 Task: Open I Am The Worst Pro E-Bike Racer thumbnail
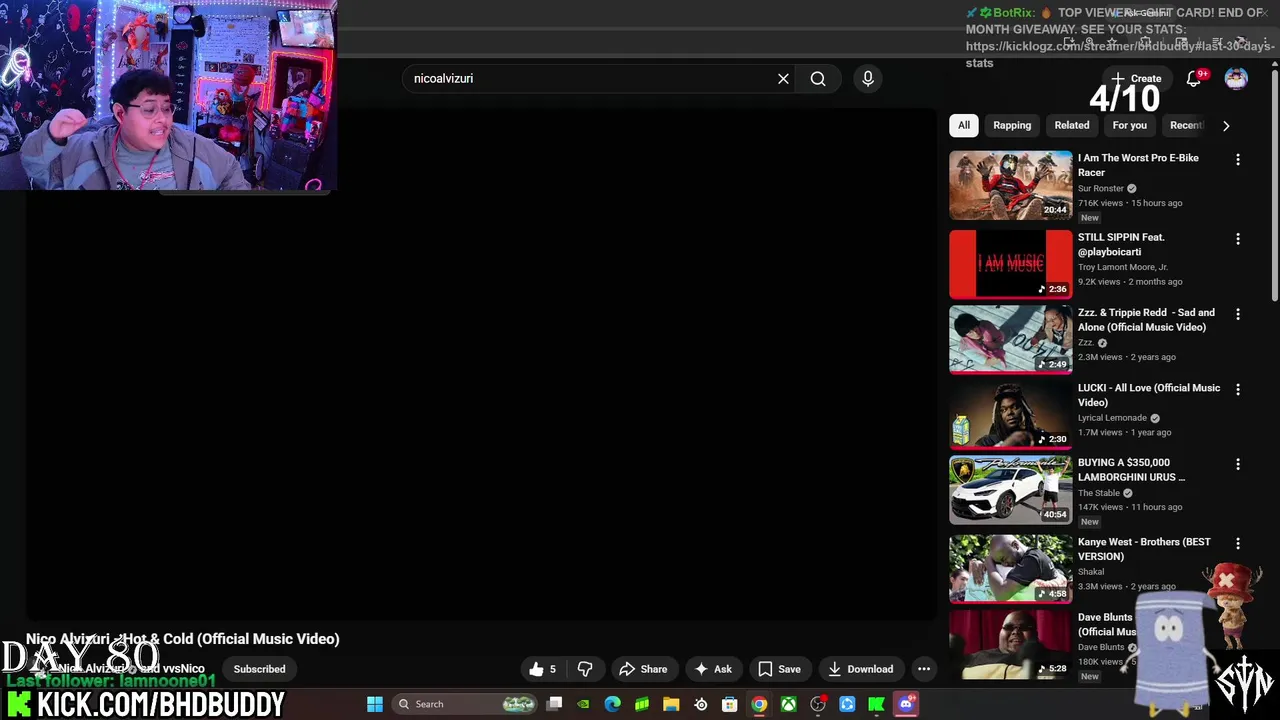[1010, 185]
